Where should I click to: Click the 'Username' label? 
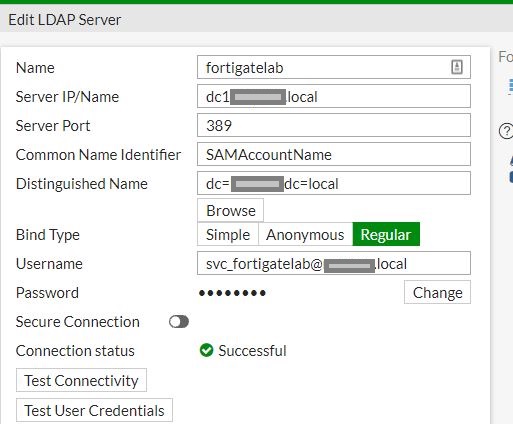49,264
